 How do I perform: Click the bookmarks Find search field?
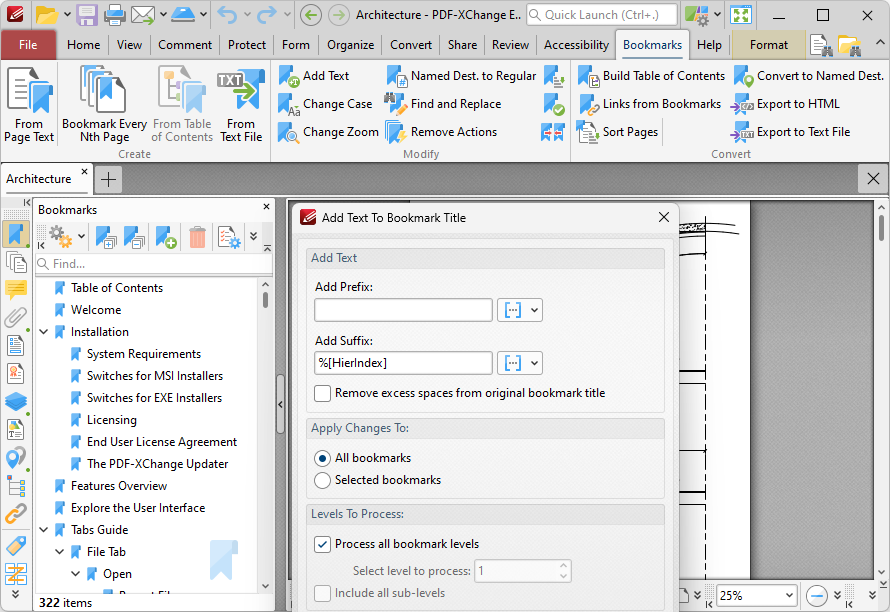(x=154, y=264)
